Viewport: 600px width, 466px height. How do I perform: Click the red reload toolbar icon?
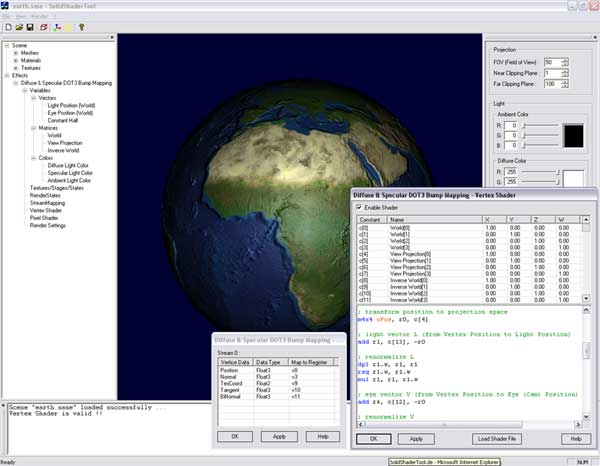pos(44,27)
